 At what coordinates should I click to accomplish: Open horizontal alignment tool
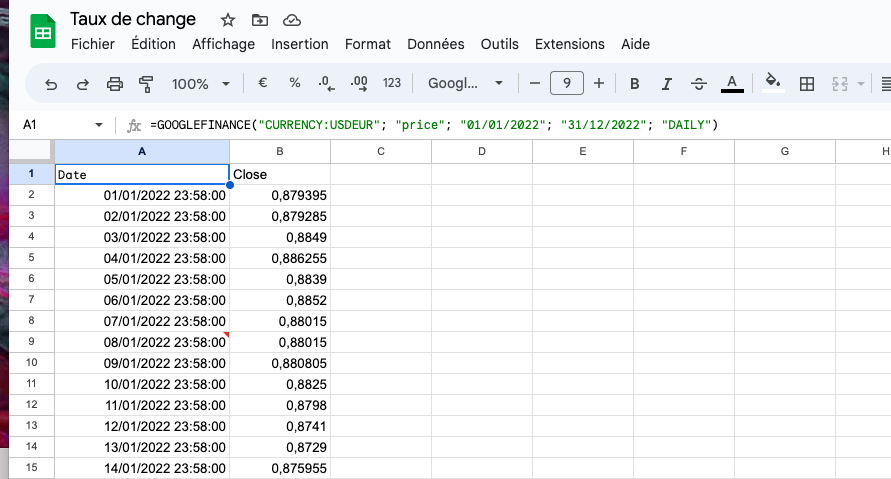coord(885,84)
